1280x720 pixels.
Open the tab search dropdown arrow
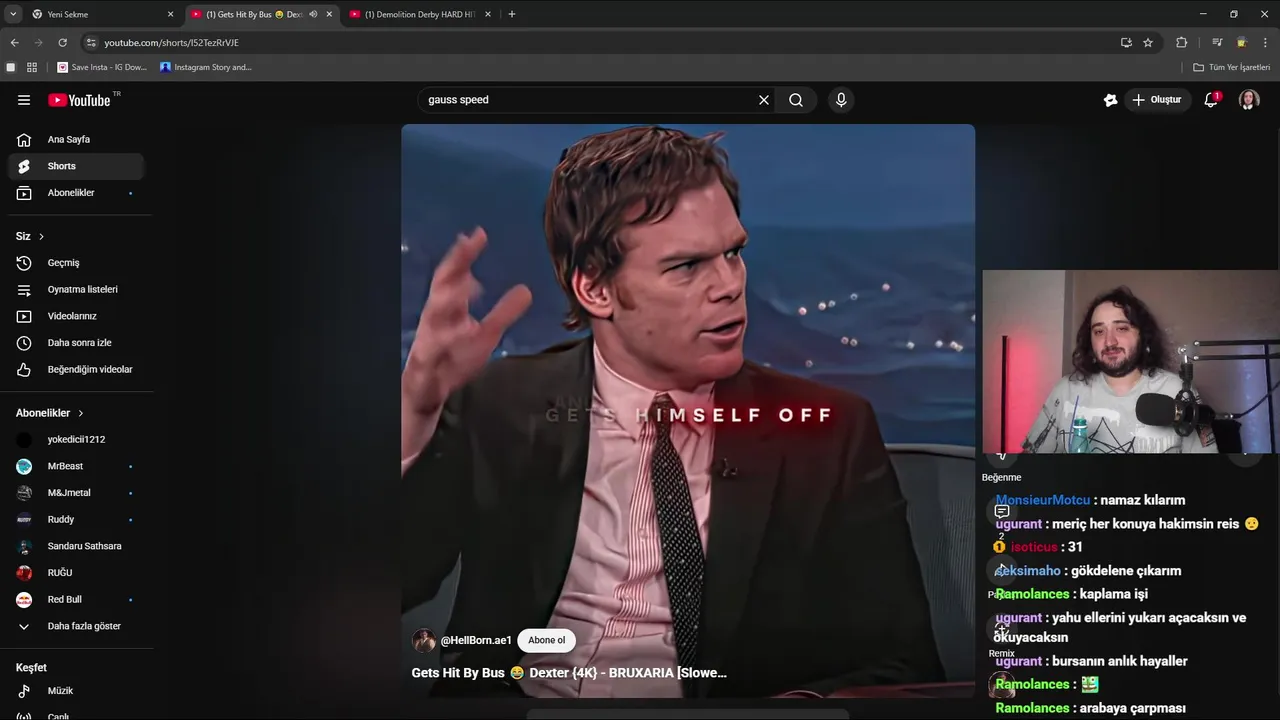13,14
